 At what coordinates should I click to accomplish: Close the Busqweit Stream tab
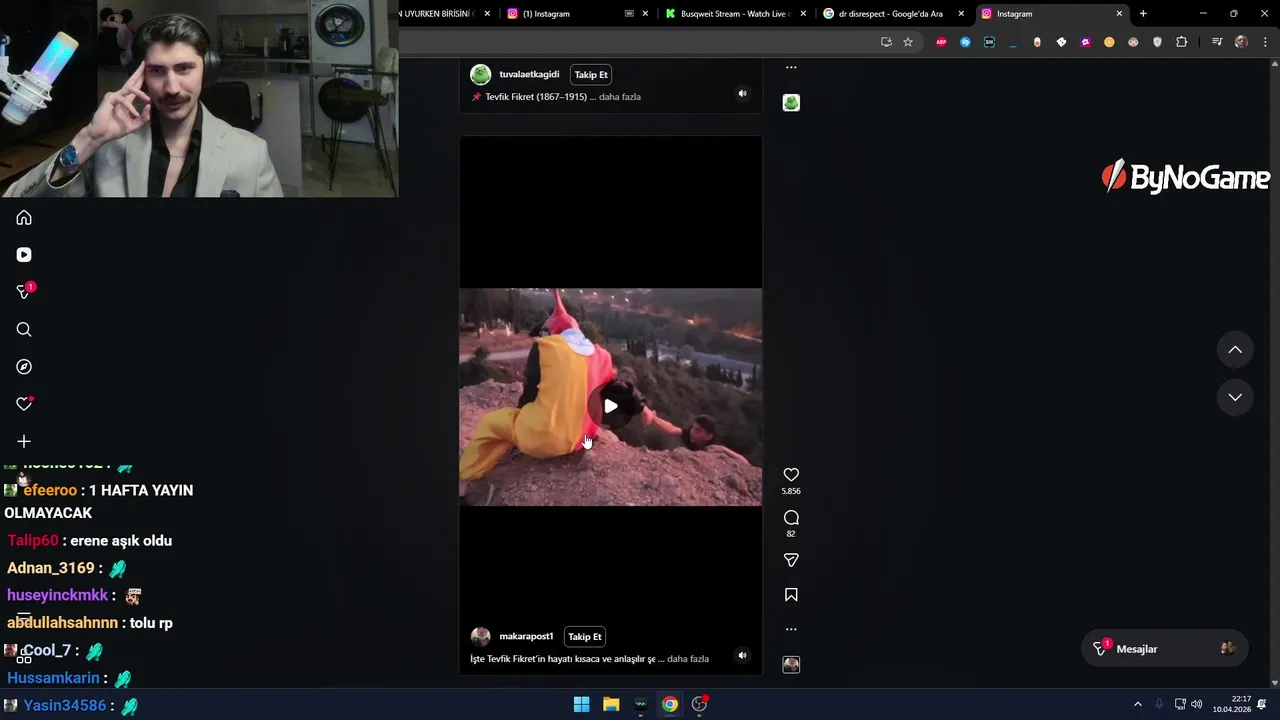point(803,14)
